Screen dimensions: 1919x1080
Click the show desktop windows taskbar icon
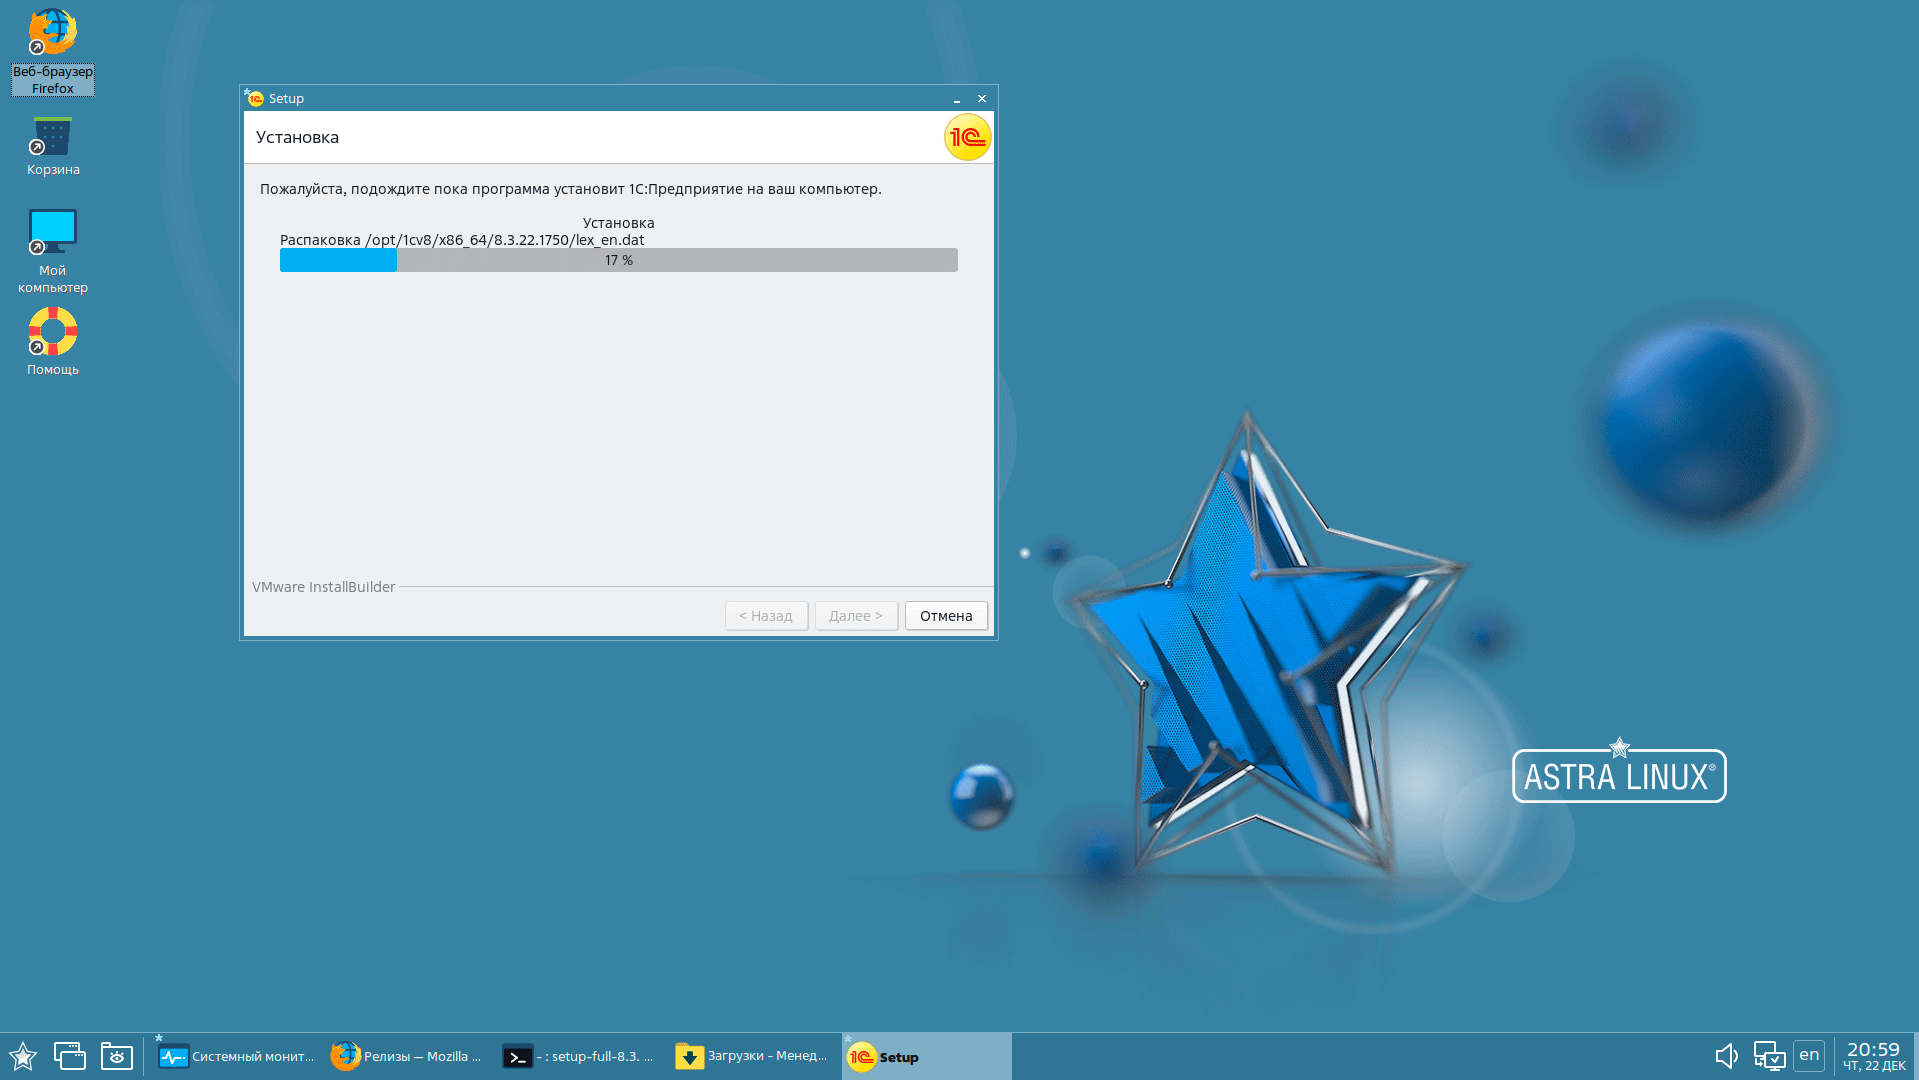[69, 1056]
